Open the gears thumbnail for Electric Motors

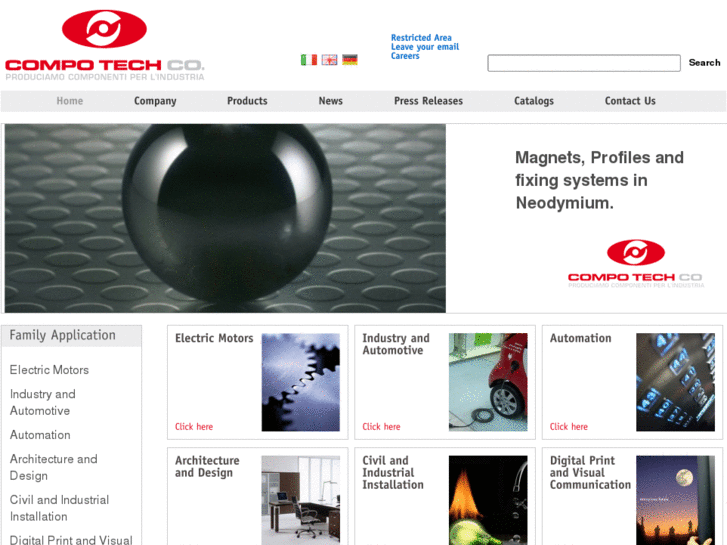[300, 382]
